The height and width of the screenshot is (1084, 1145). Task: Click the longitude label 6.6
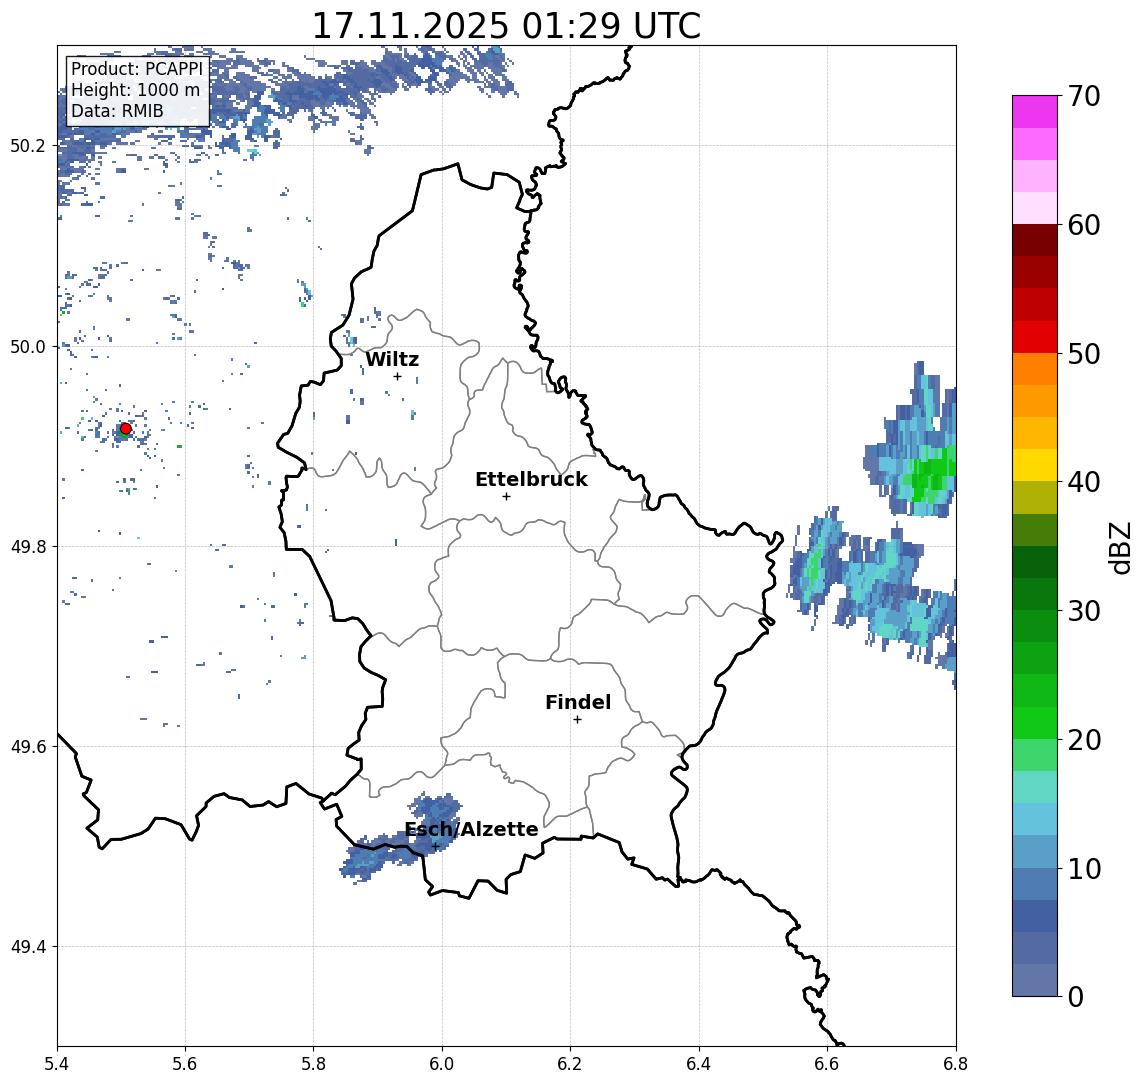827,1064
